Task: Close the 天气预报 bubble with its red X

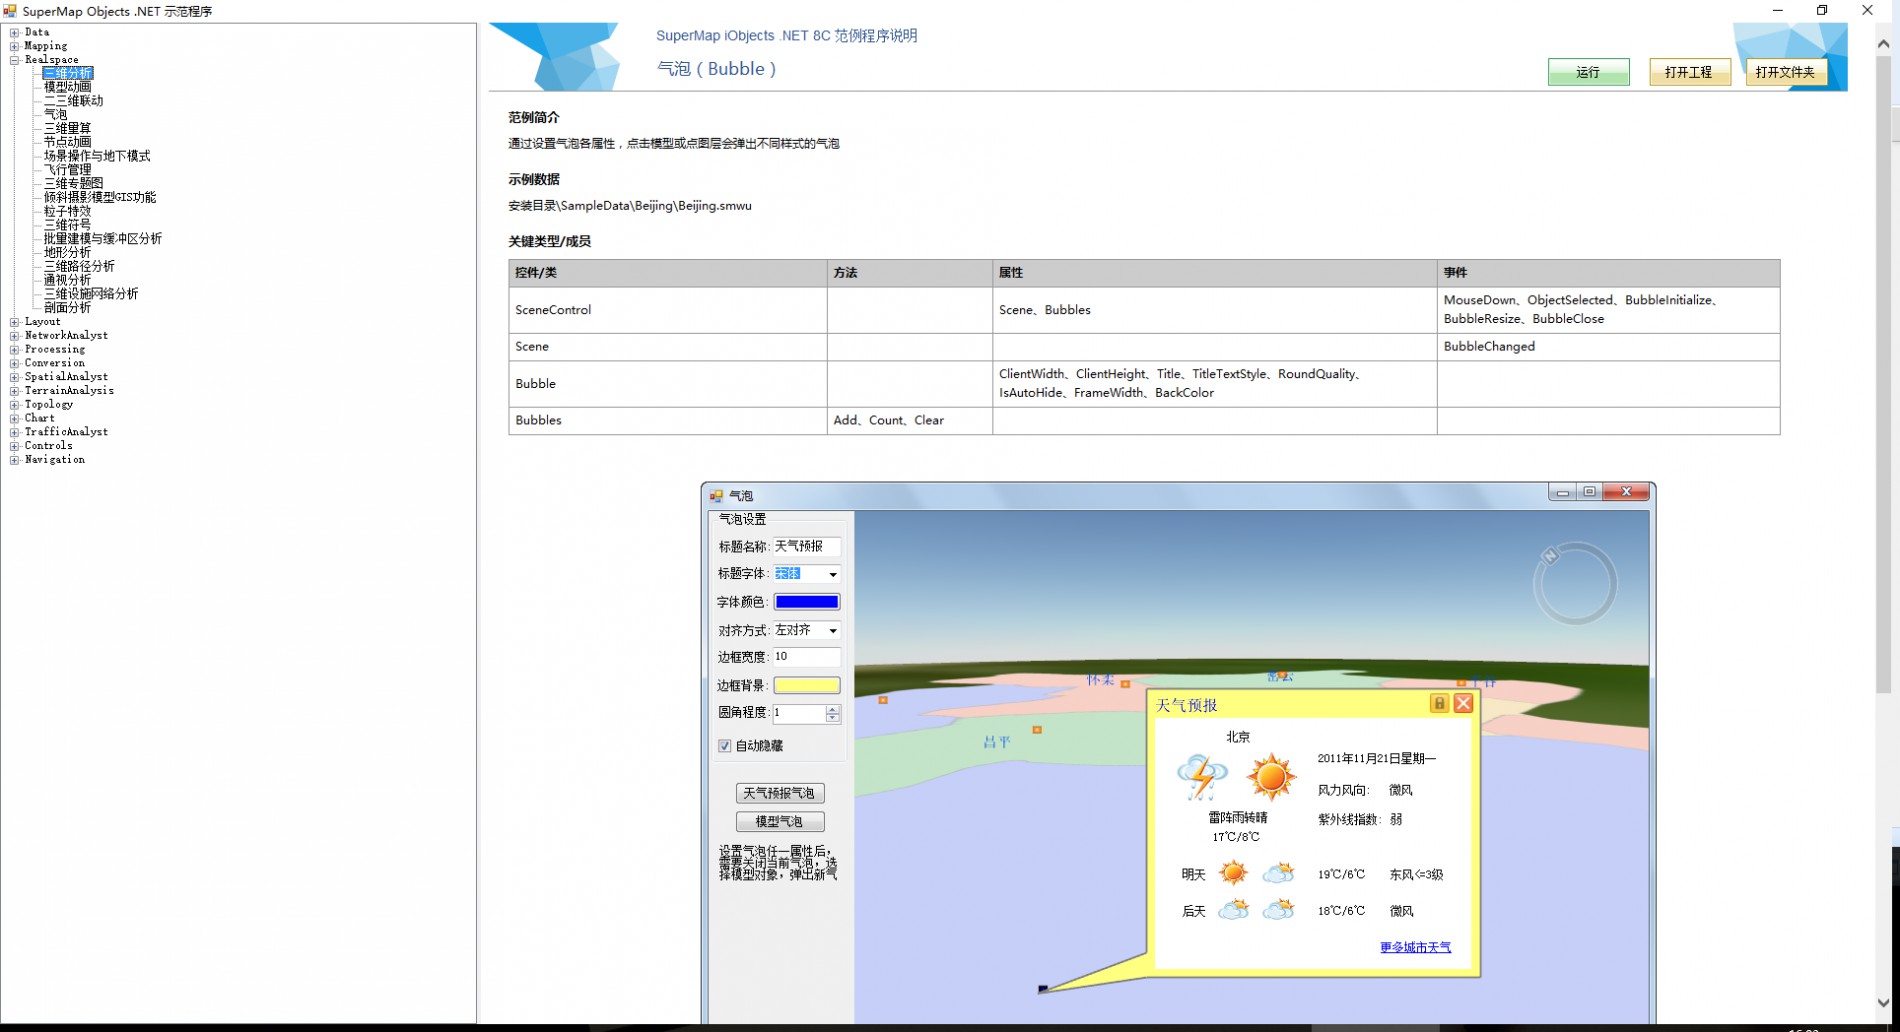Action: [1463, 704]
